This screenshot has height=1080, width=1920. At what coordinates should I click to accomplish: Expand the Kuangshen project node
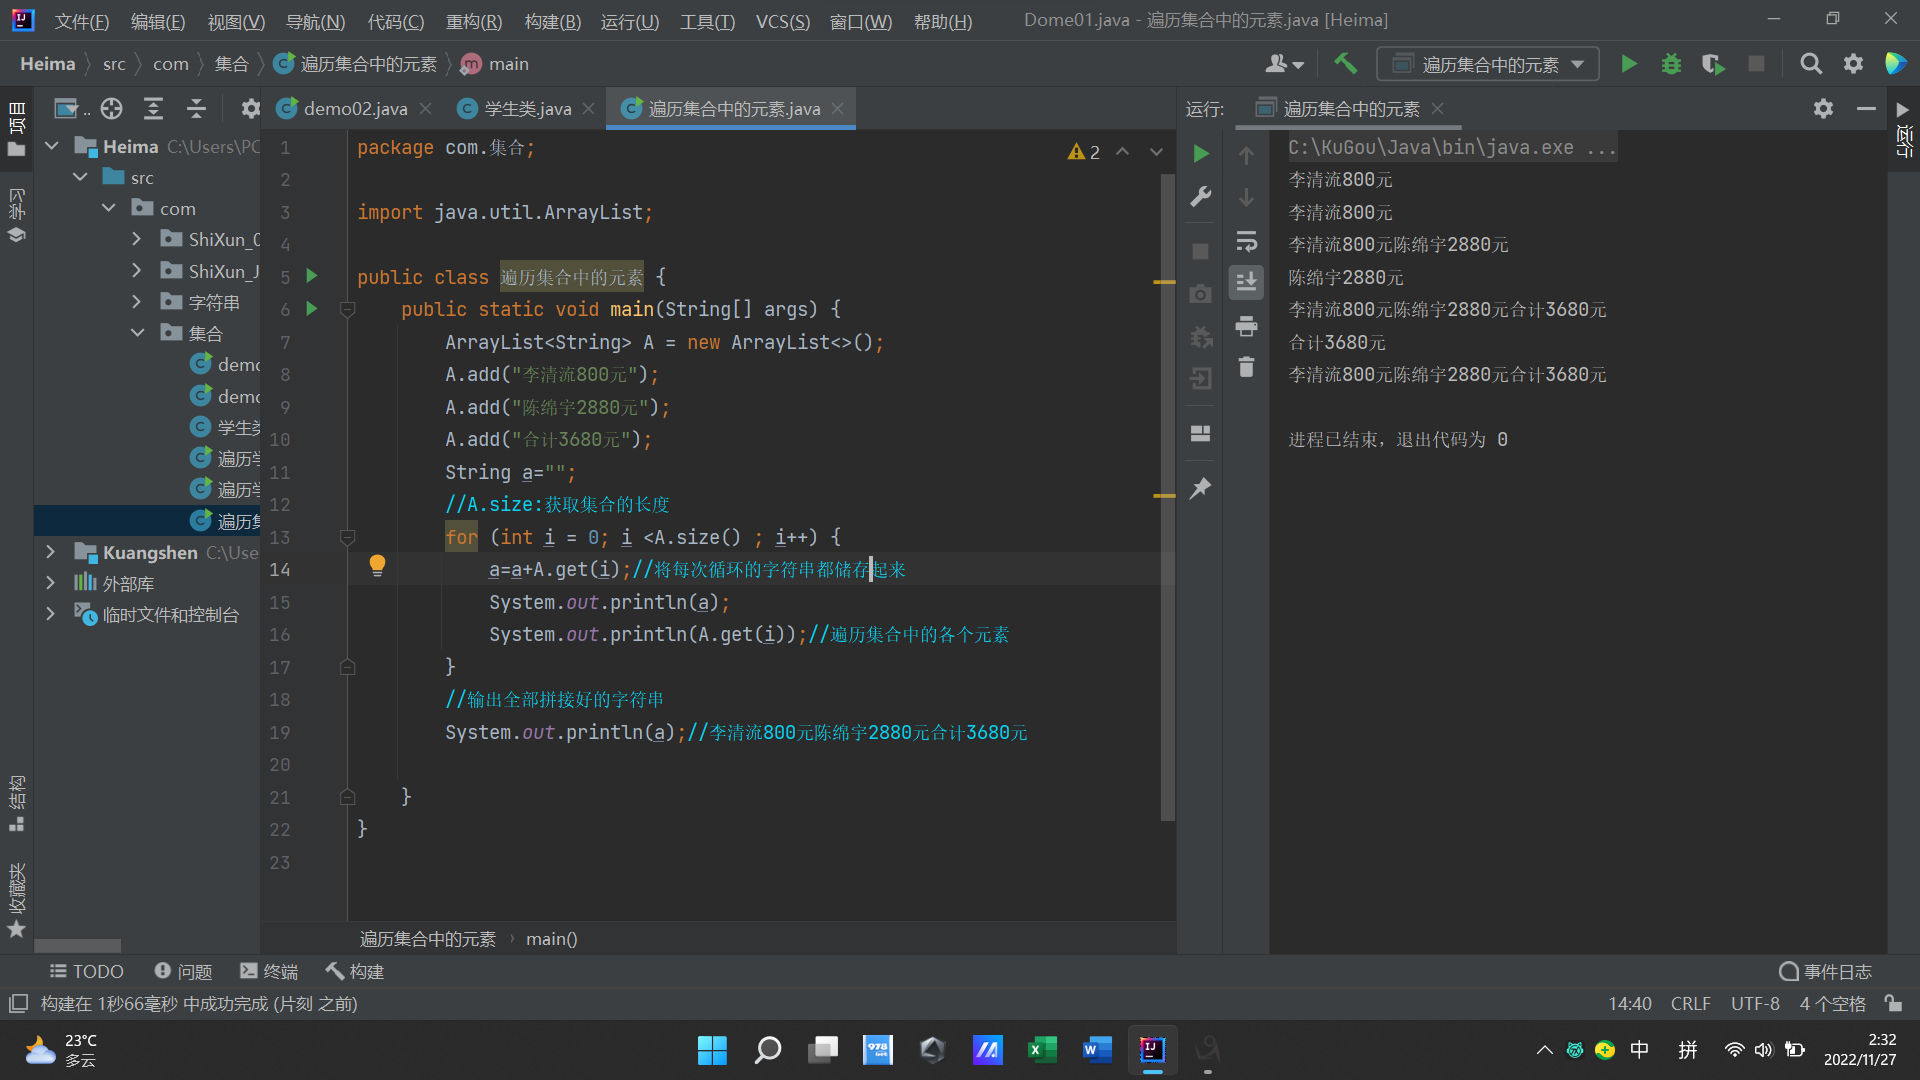[x=50, y=552]
